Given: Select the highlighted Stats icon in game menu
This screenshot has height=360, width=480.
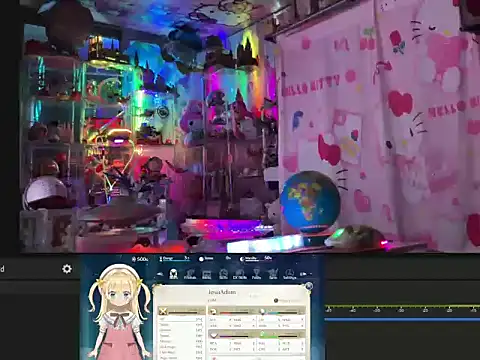Looking at the screenshot, I should (x=173, y=274).
